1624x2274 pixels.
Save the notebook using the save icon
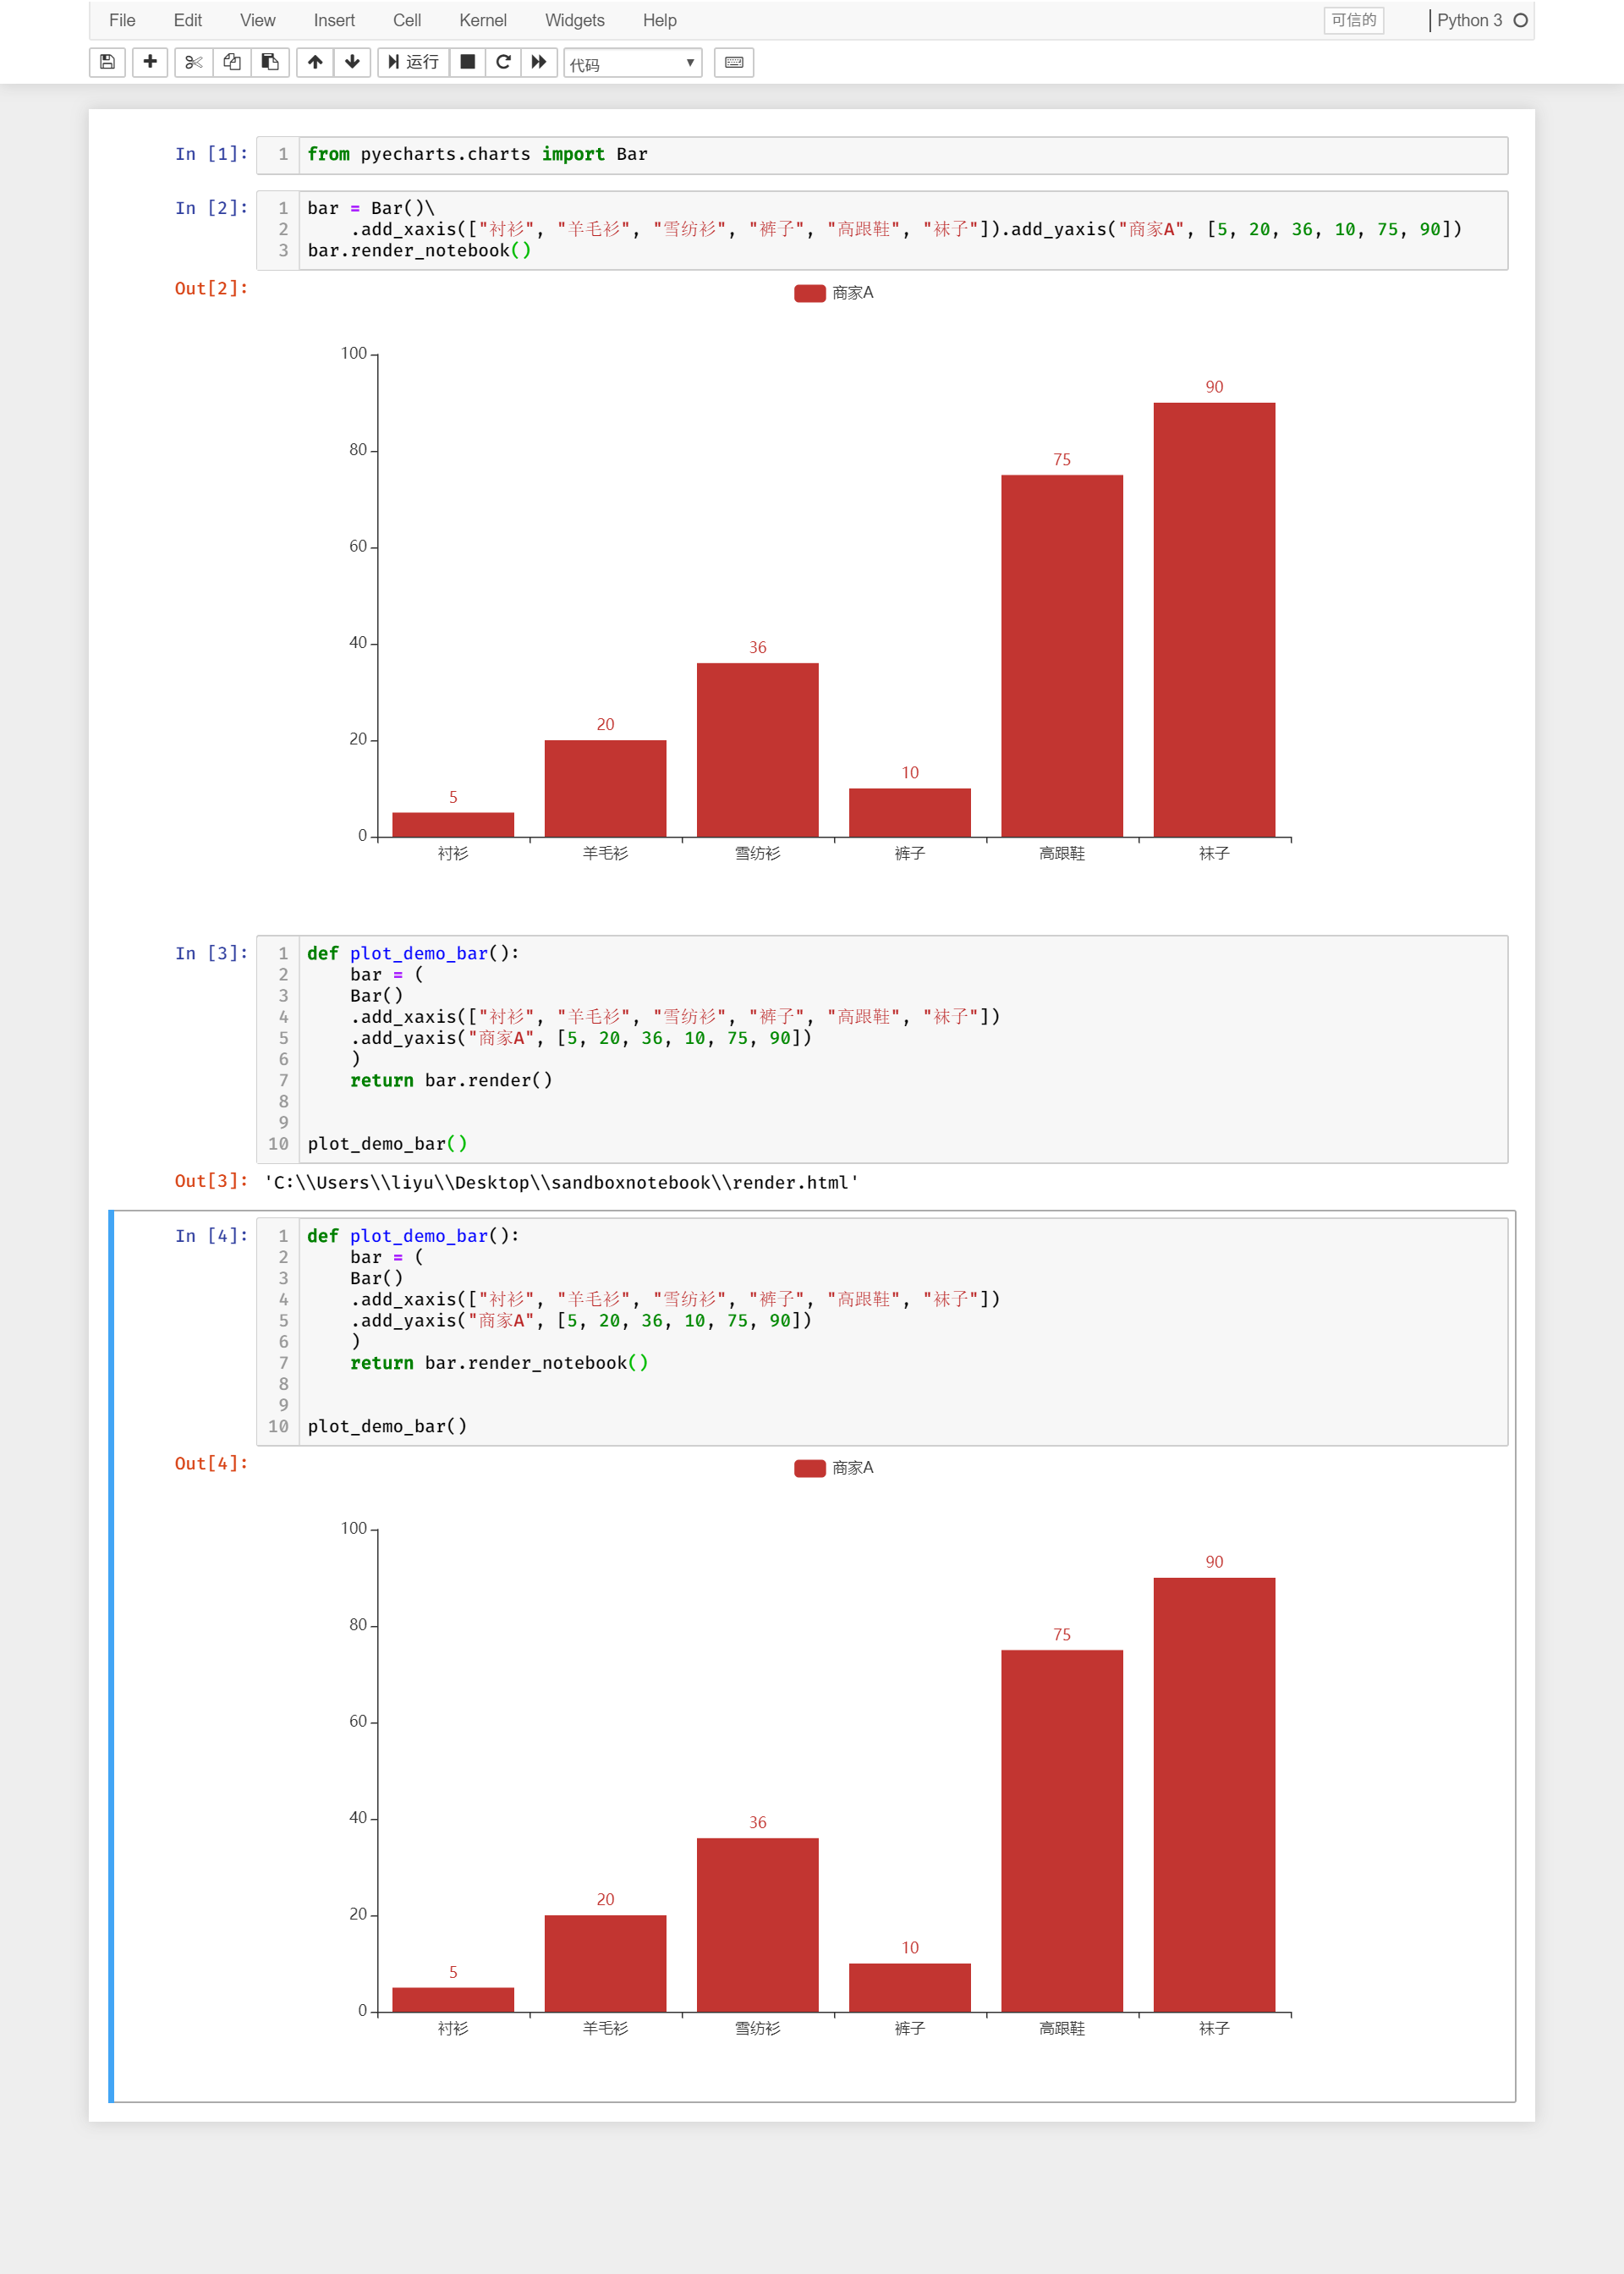(x=106, y=62)
